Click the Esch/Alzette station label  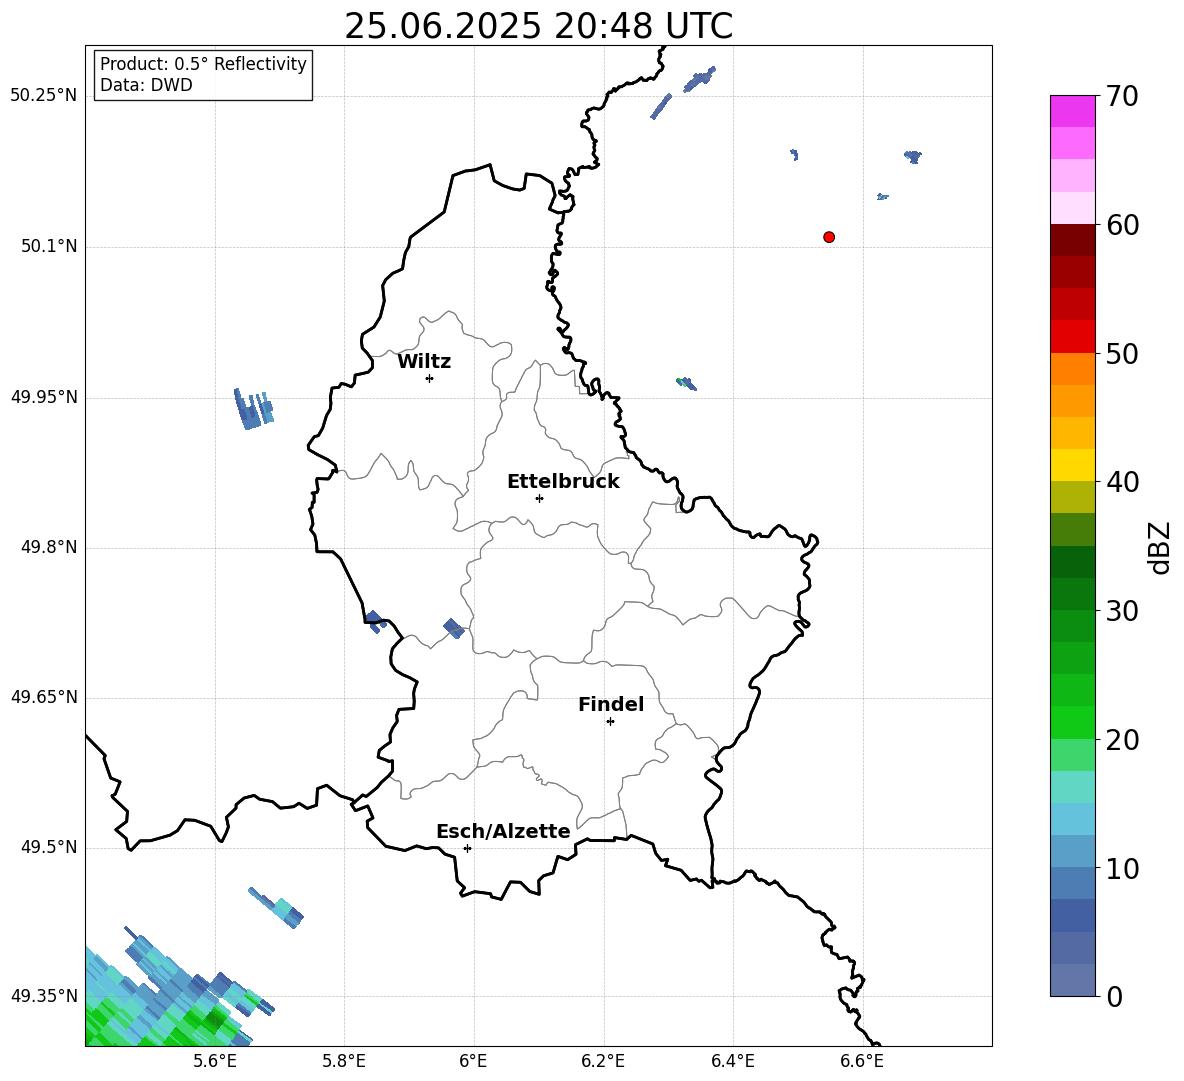(503, 831)
